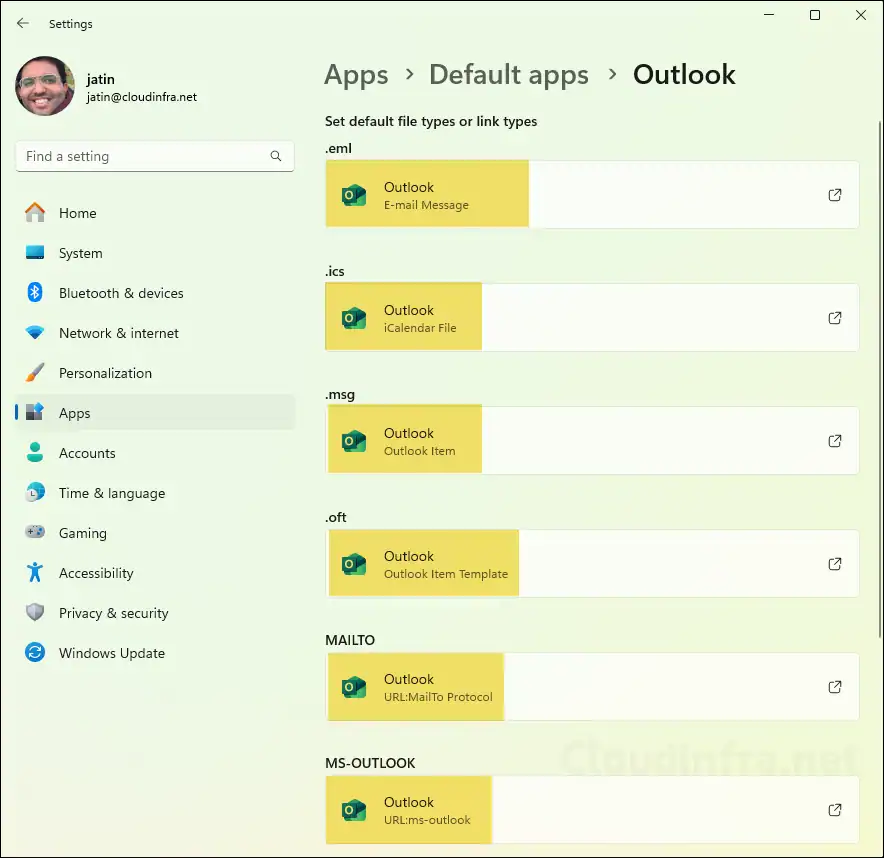Open Gaming settings
The width and height of the screenshot is (884, 858).
tap(155, 533)
